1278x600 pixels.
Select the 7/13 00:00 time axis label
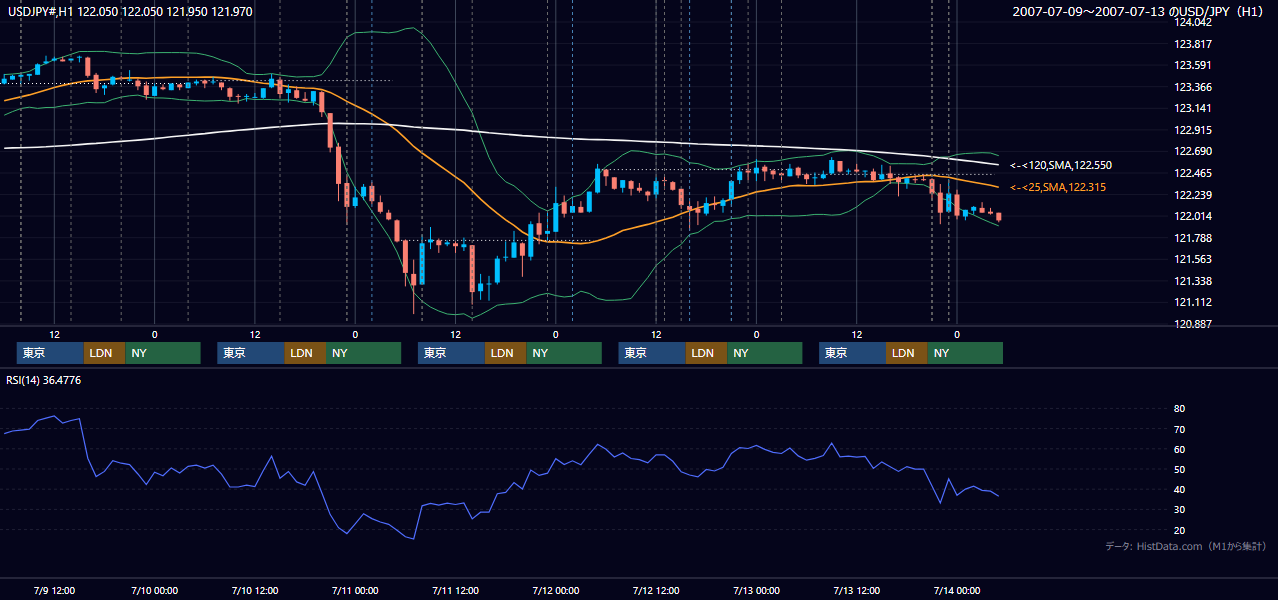tap(756, 590)
